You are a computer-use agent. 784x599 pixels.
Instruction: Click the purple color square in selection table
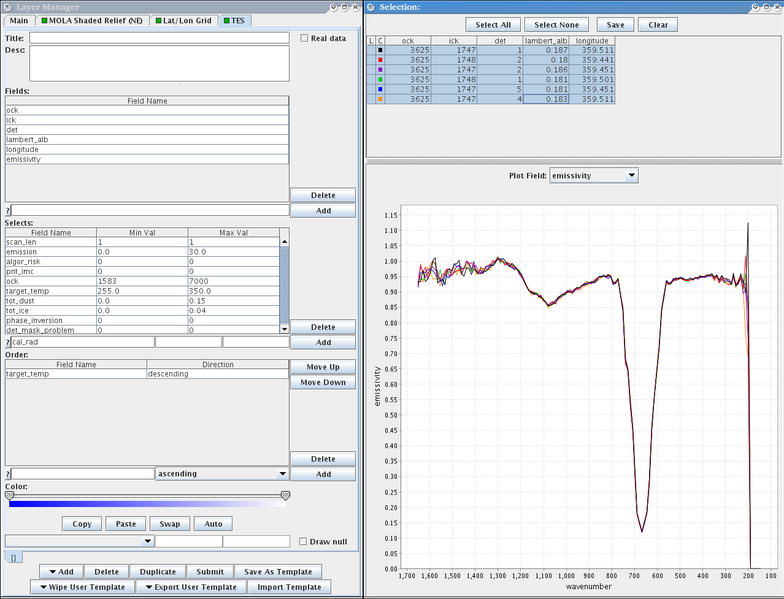point(380,70)
